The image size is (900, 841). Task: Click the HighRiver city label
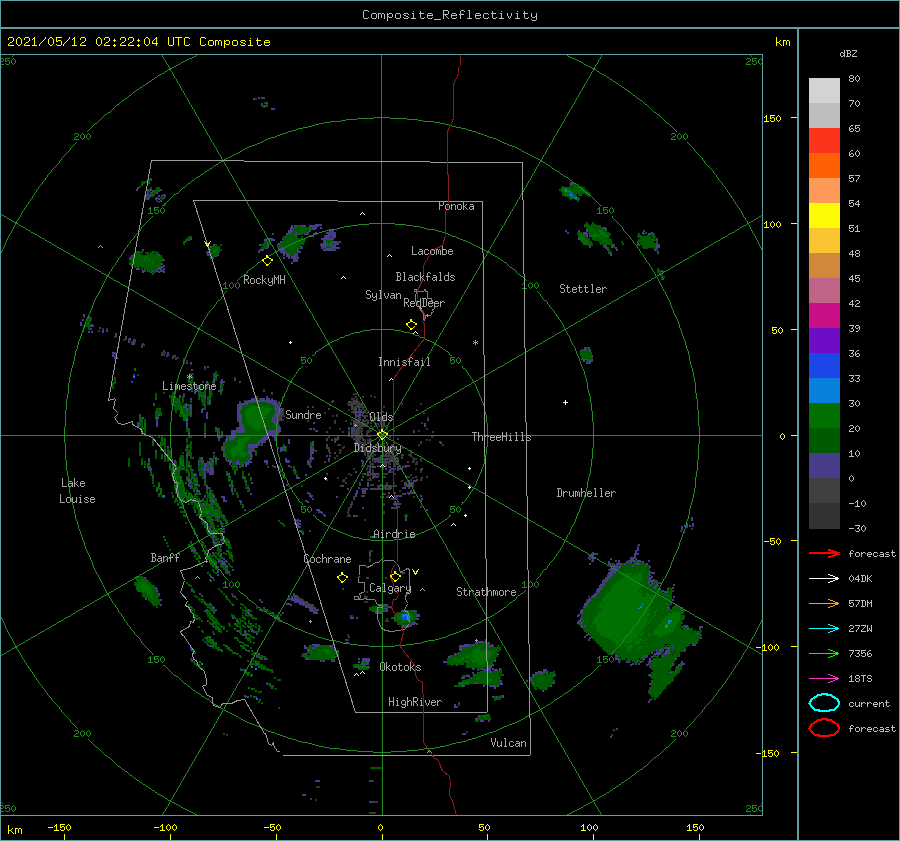[415, 702]
